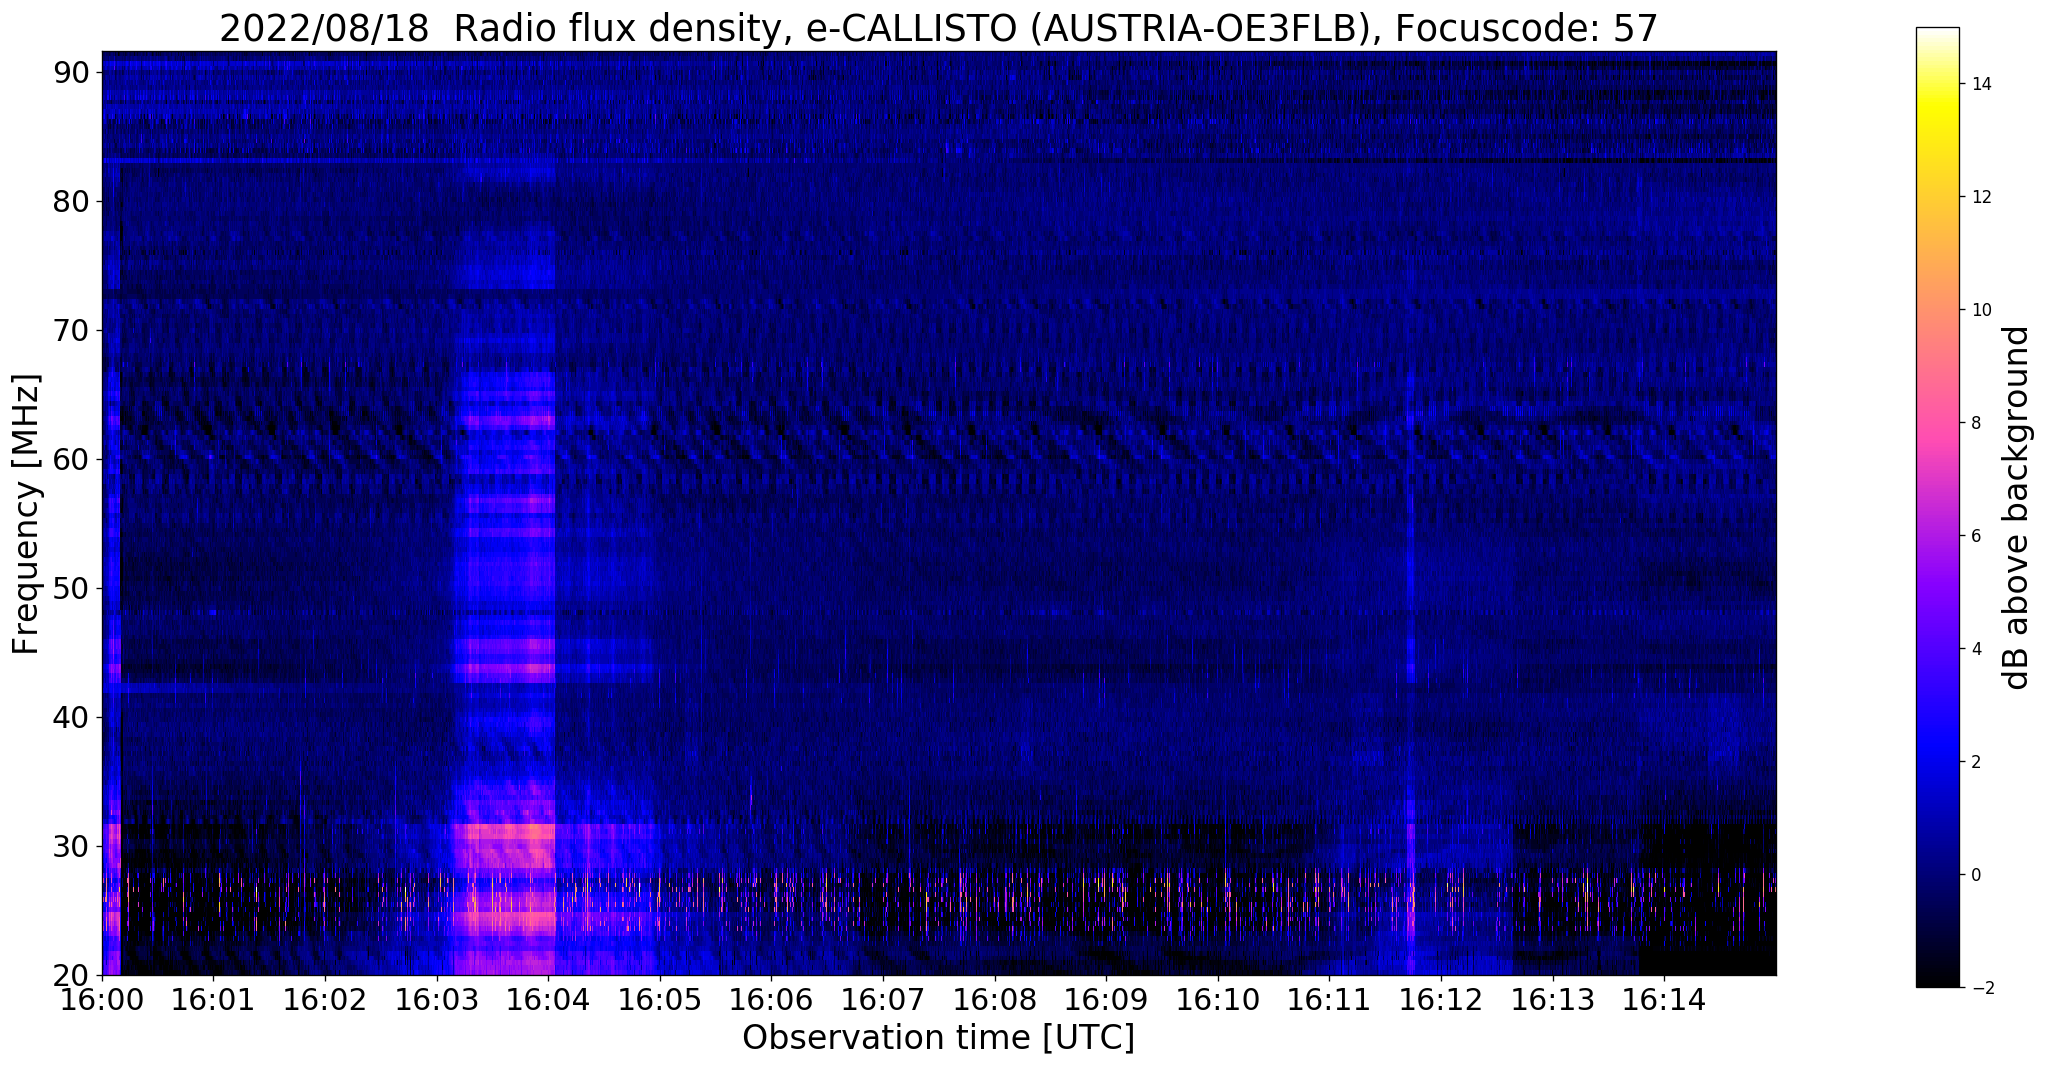Viewport: 2047px width, 1067px height.
Task: Click the 40 MHz frequency tick label
Action: point(70,717)
